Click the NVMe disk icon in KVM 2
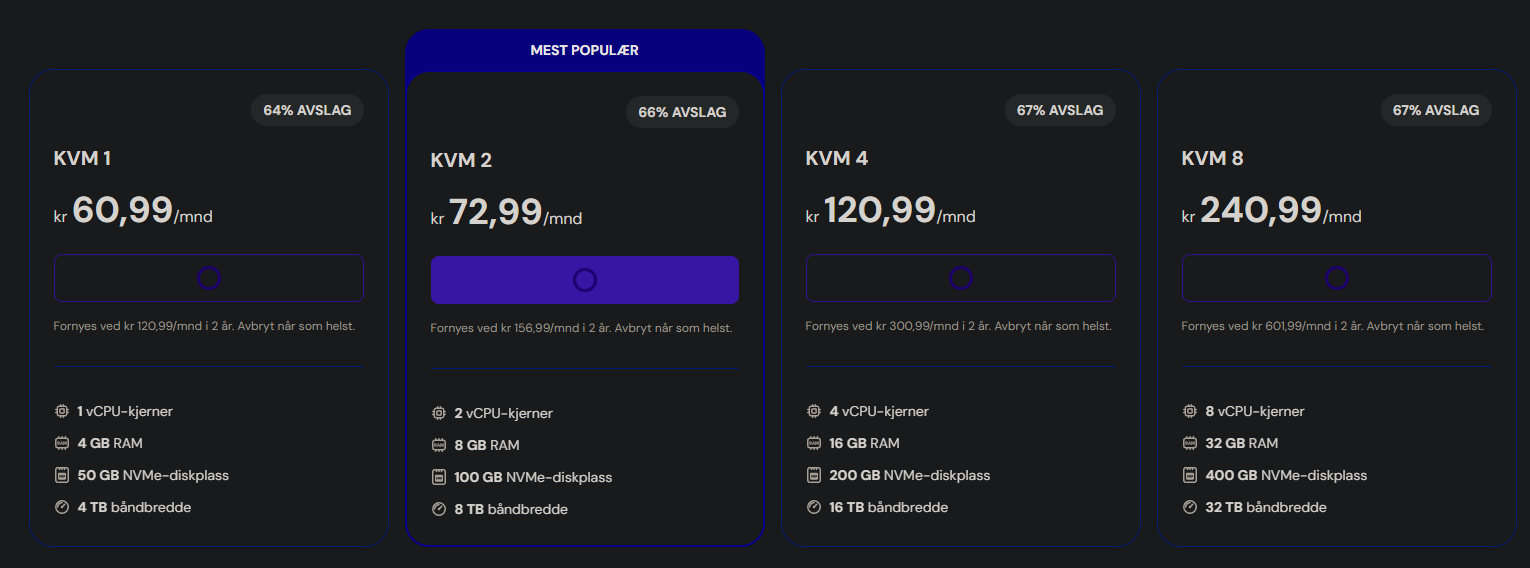1530x568 pixels. 438,477
